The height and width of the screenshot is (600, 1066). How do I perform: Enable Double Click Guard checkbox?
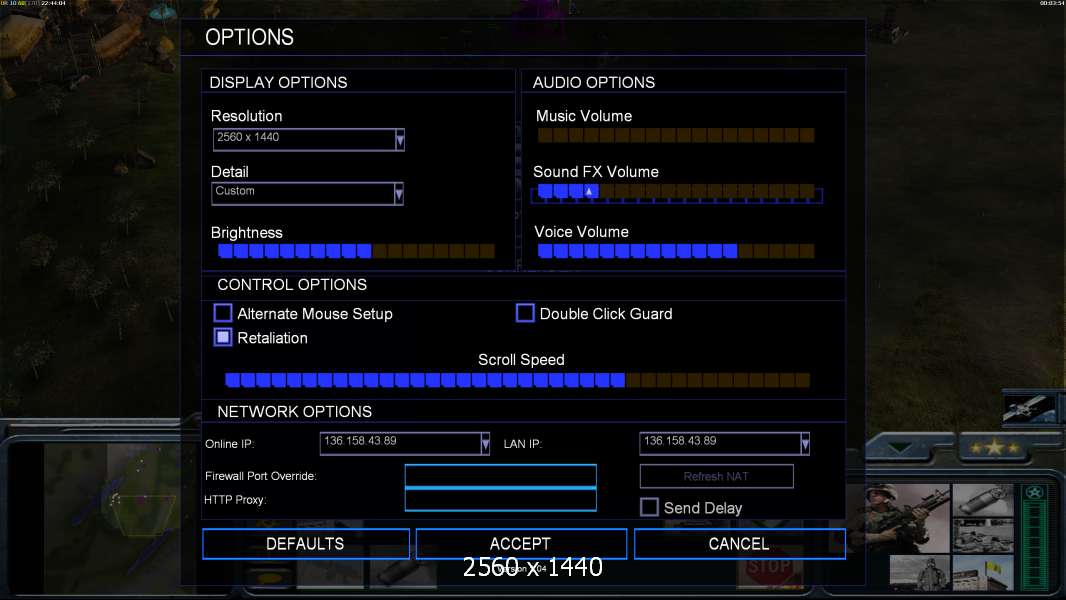pos(525,313)
